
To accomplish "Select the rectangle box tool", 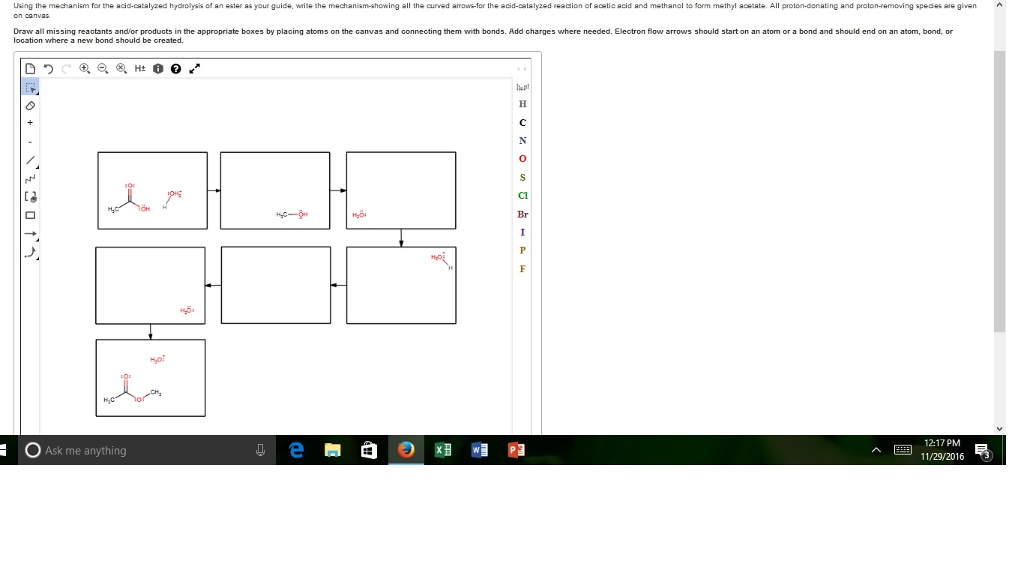I will coord(30,216).
